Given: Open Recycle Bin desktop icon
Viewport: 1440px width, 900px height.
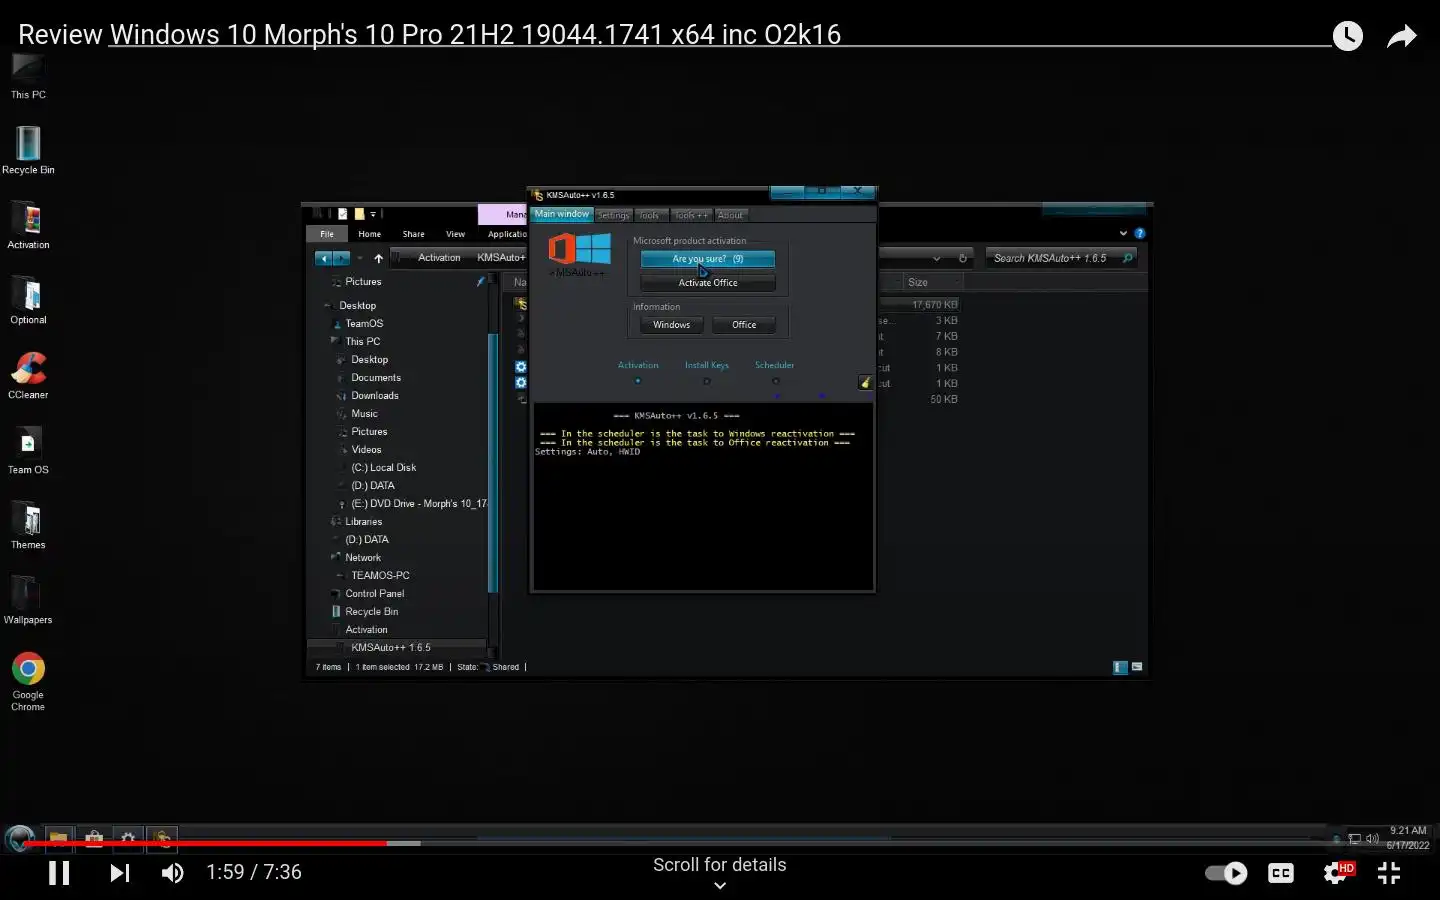Looking at the screenshot, I should tap(28, 150).
